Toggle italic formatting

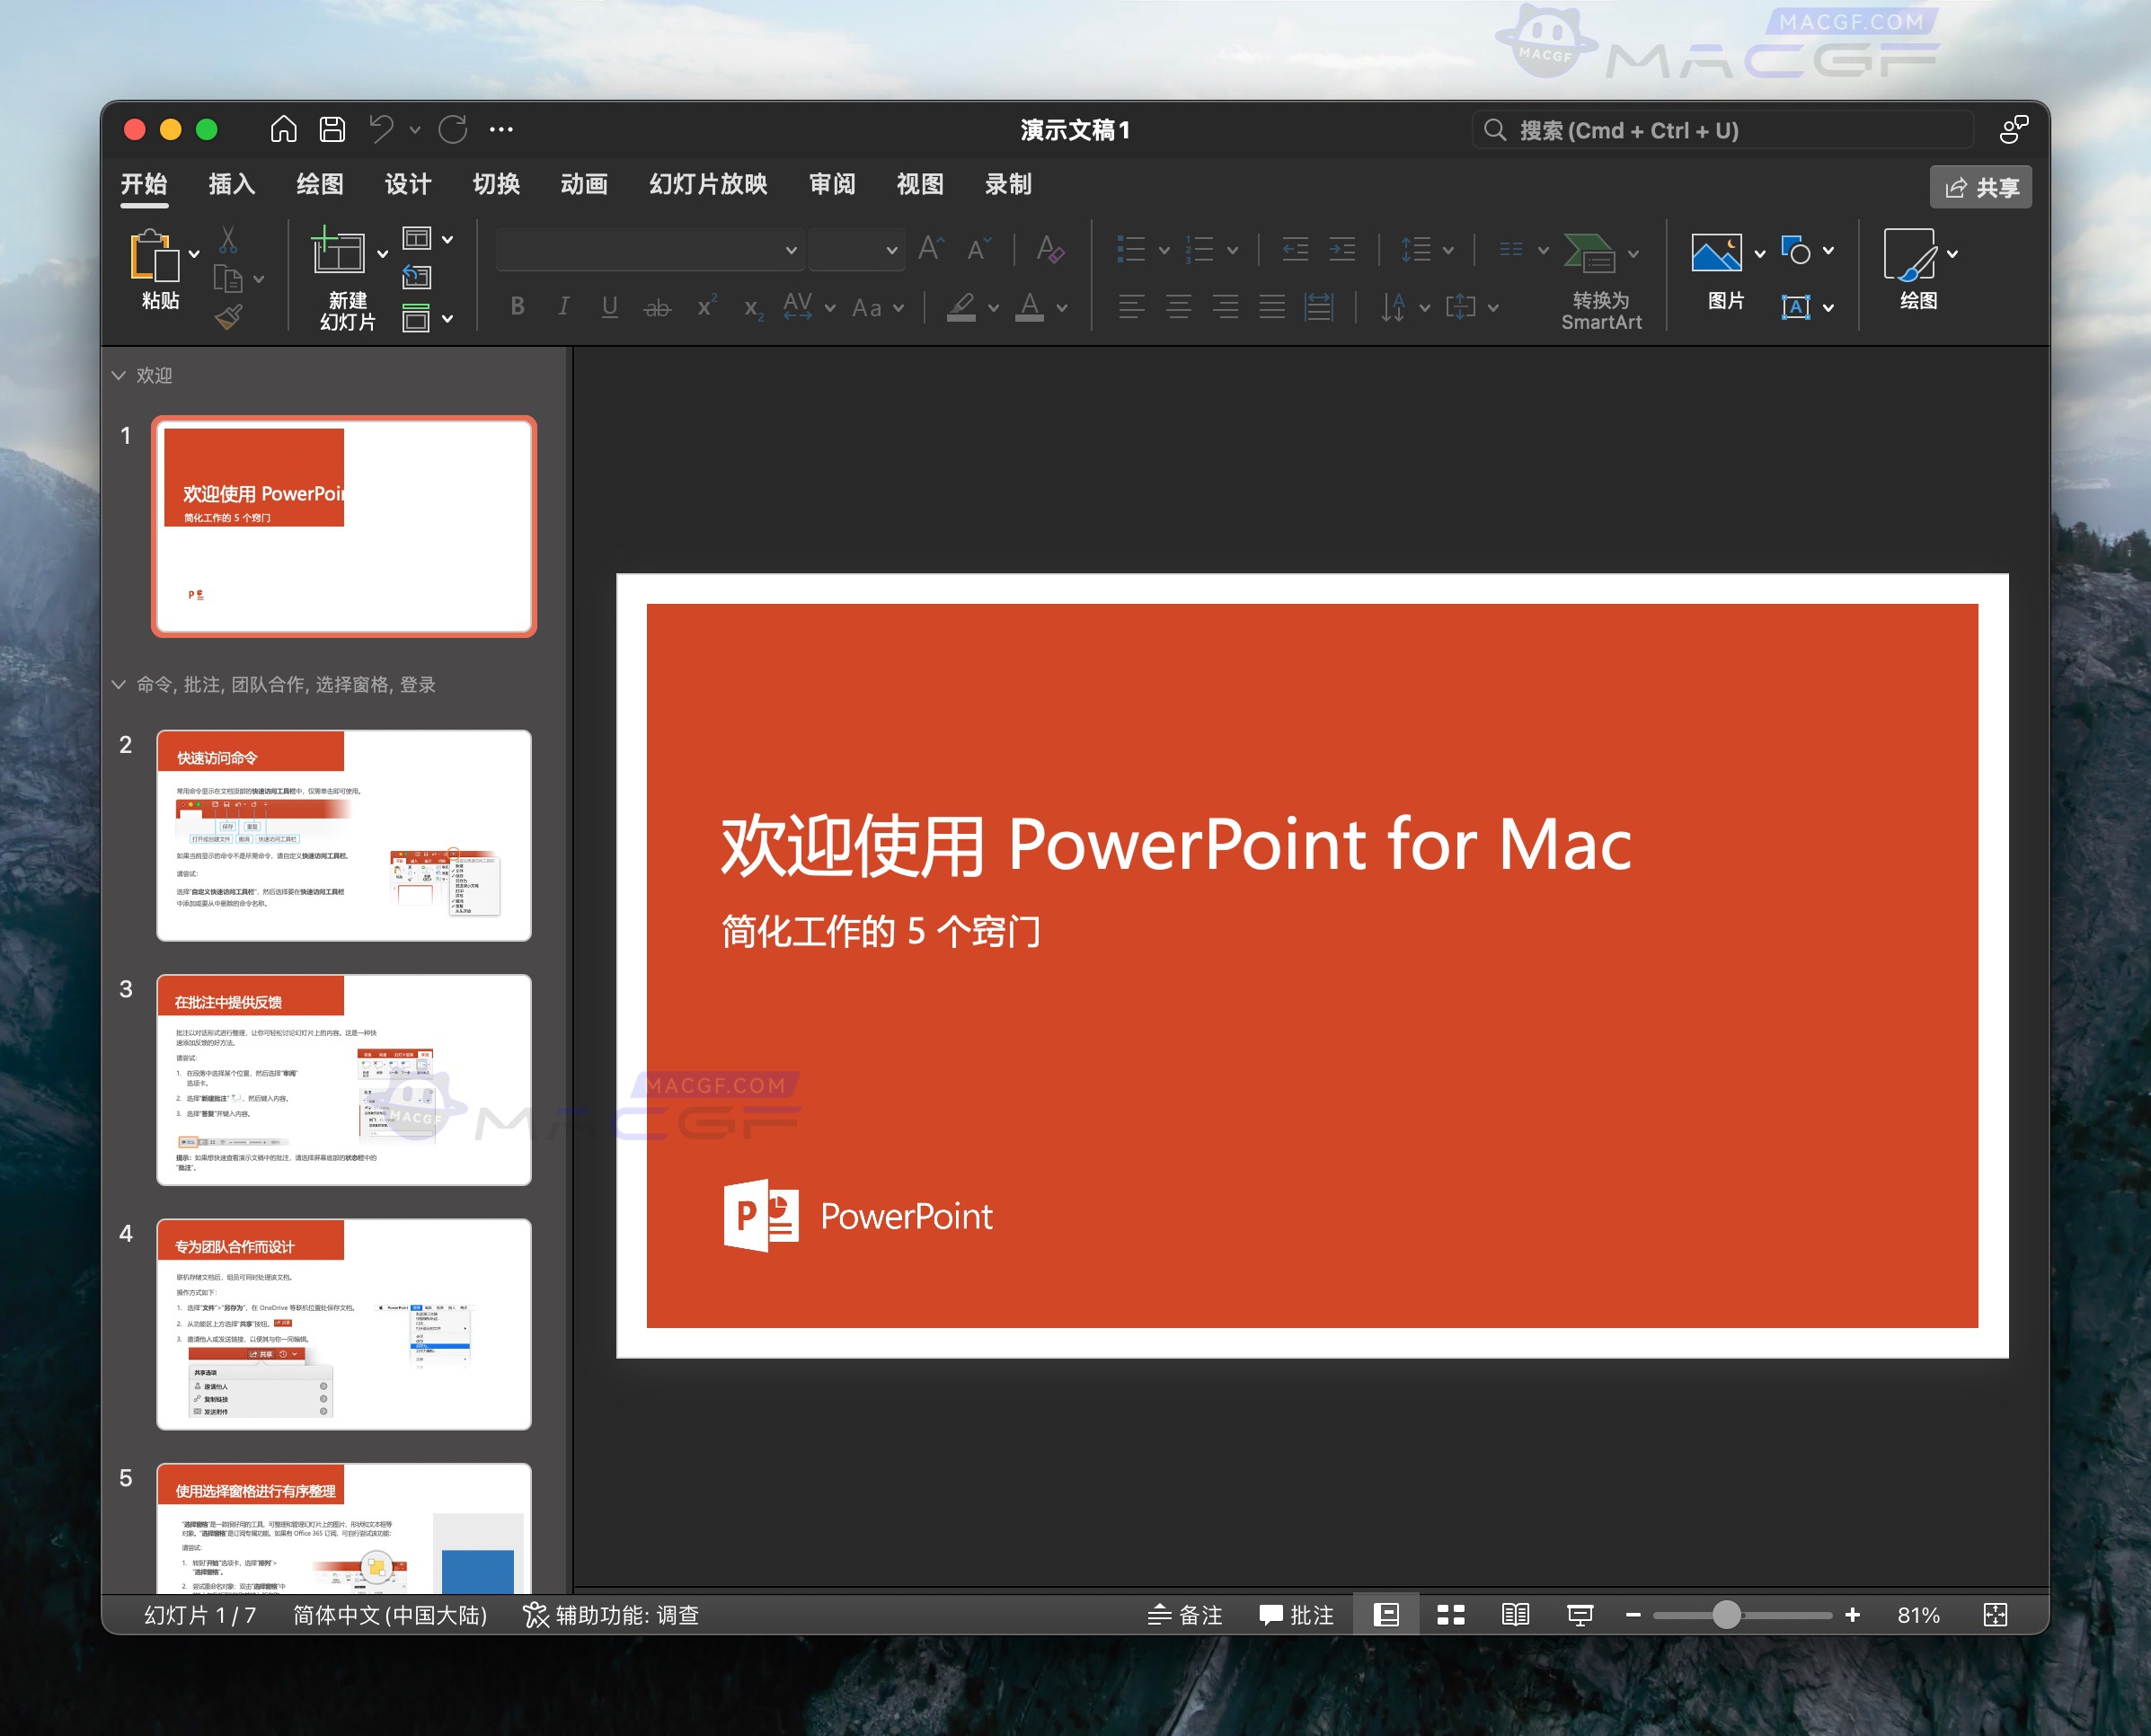coord(563,307)
